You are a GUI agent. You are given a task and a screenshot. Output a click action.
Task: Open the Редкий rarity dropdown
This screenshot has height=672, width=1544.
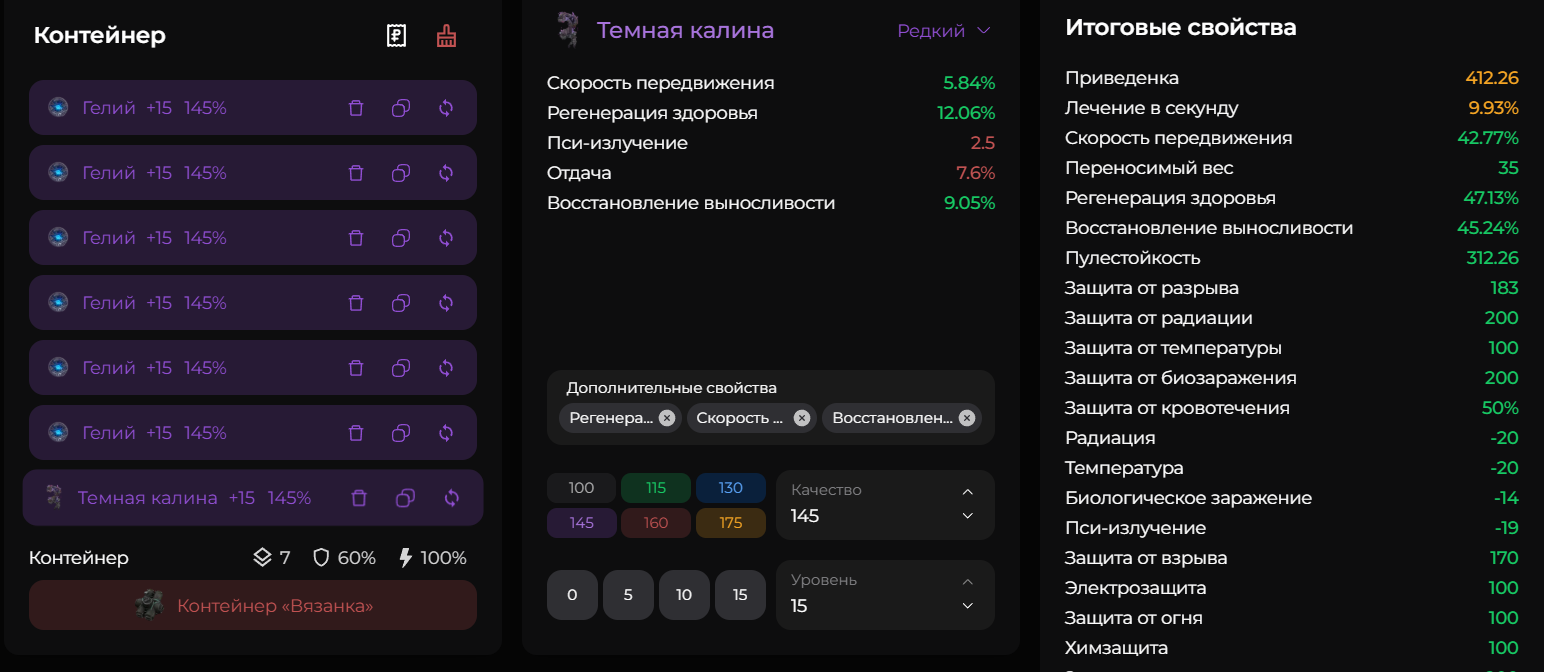point(943,31)
